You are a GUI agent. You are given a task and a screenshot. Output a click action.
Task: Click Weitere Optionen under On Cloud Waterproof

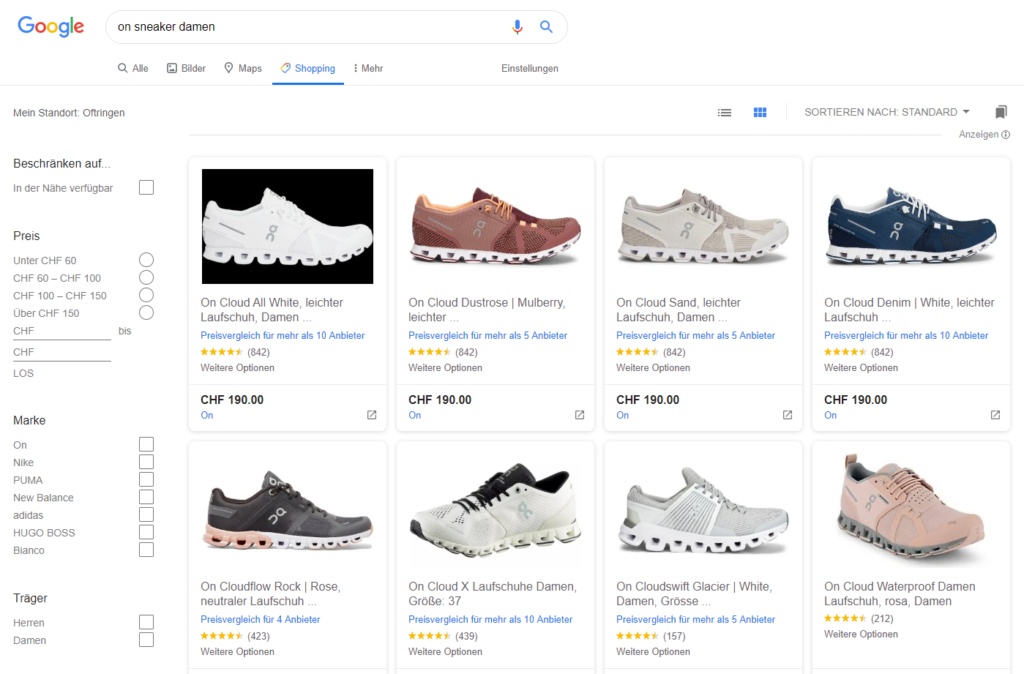[861, 635]
